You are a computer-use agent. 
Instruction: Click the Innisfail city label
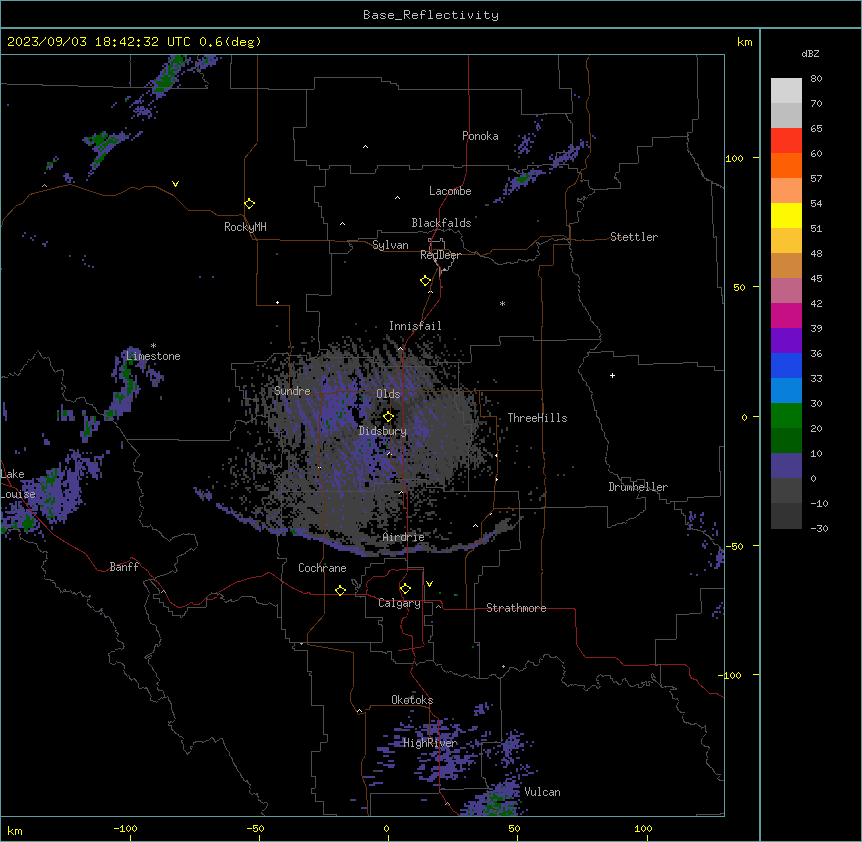[x=415, y=326]
